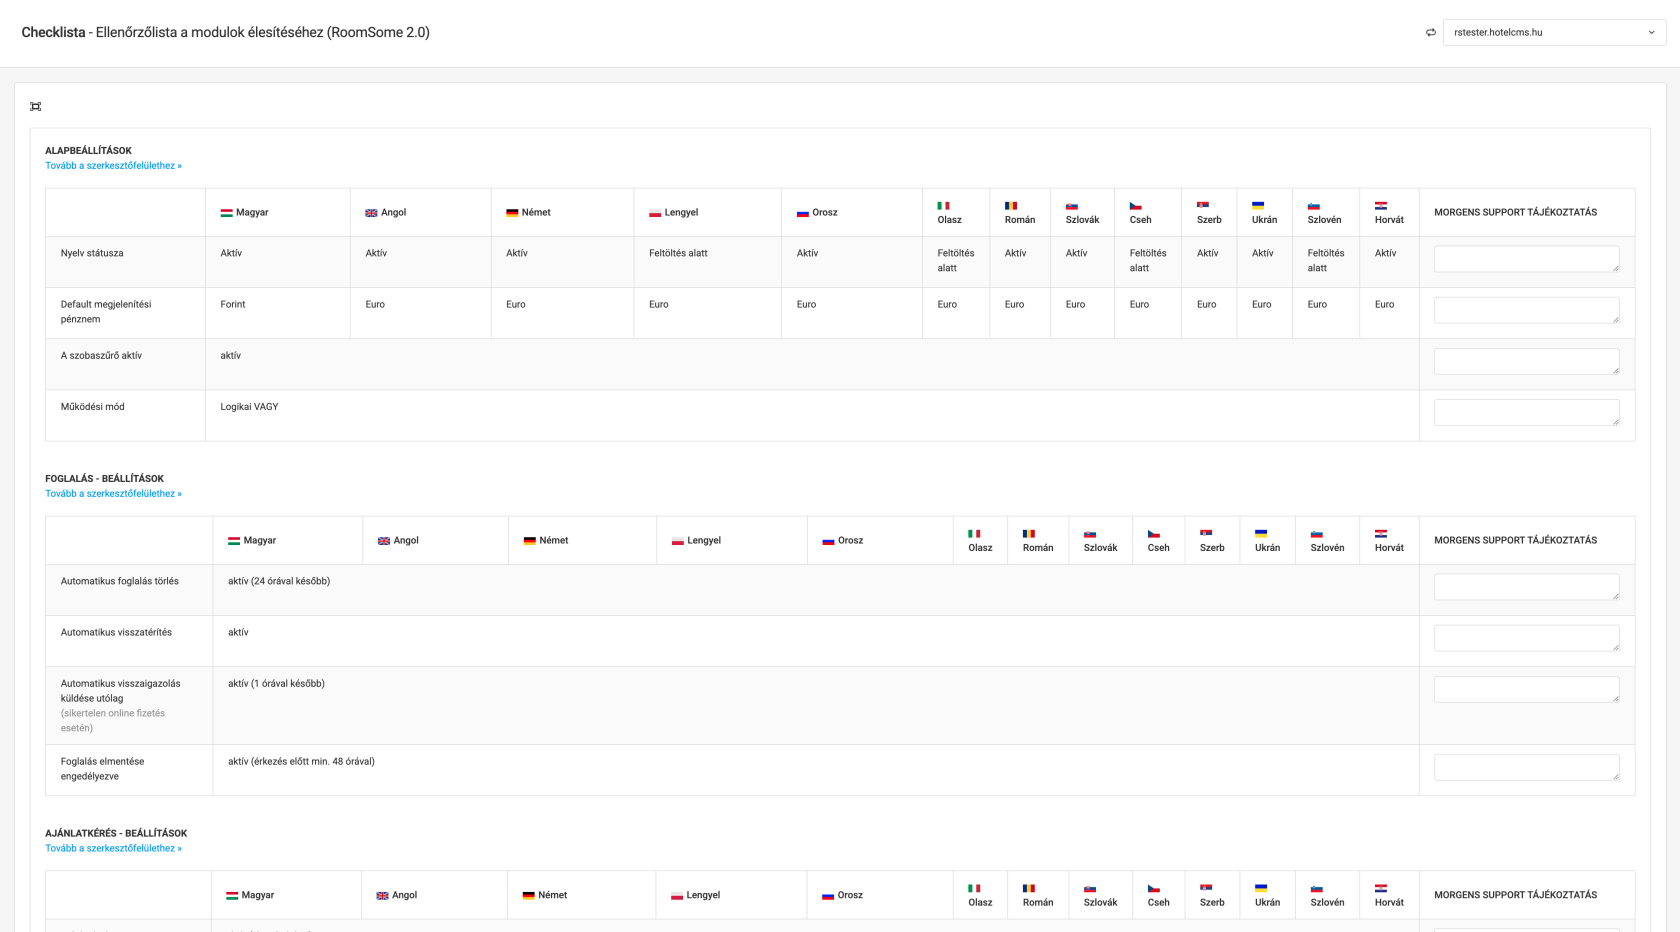Open editor link under Foglalás - Beállítások
The image size is (1680, 932).
click(x=113, y=494)
